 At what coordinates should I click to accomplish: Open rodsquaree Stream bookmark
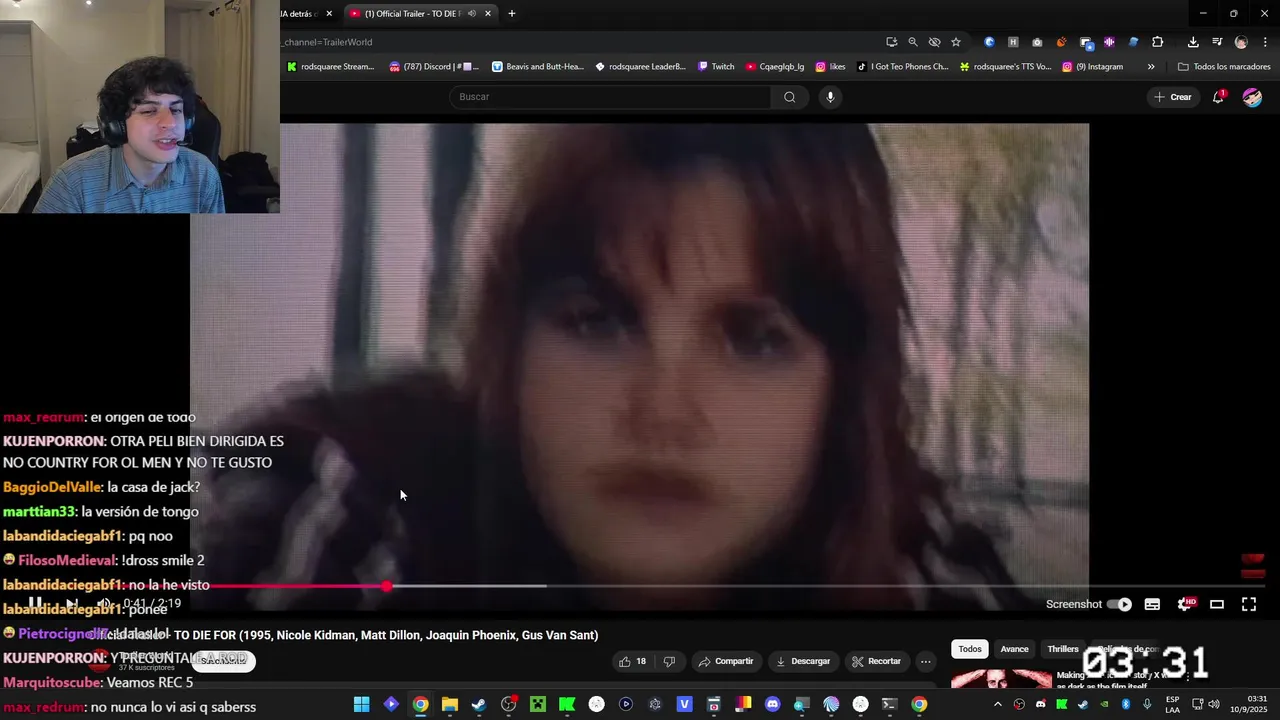coord(330,67)
